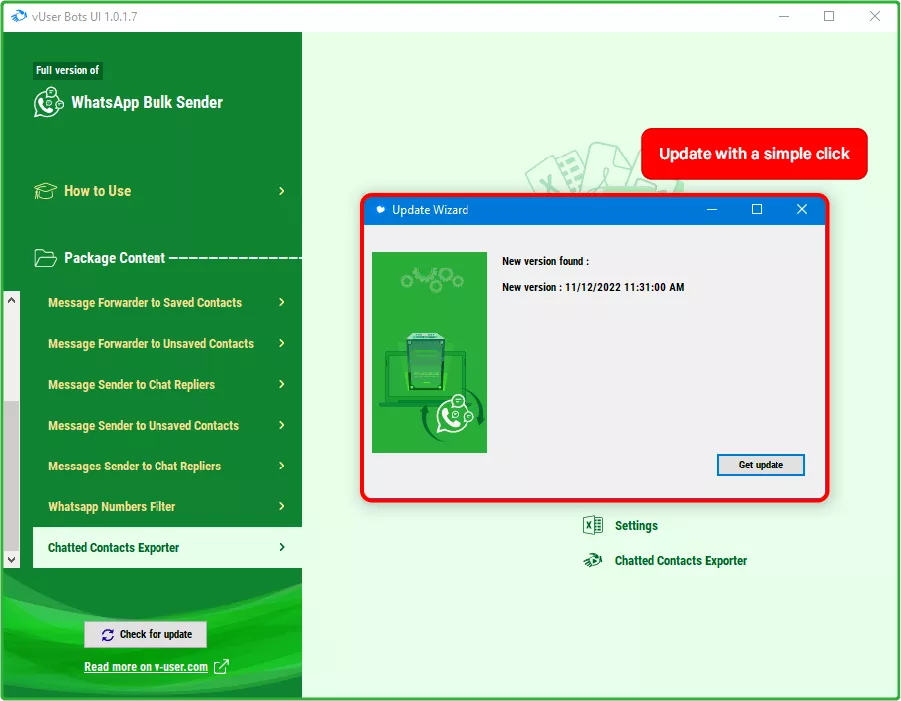Click the Update Wizard title bar icon
The width and height of the screenshot is (901, 701).
coord(380,210)
